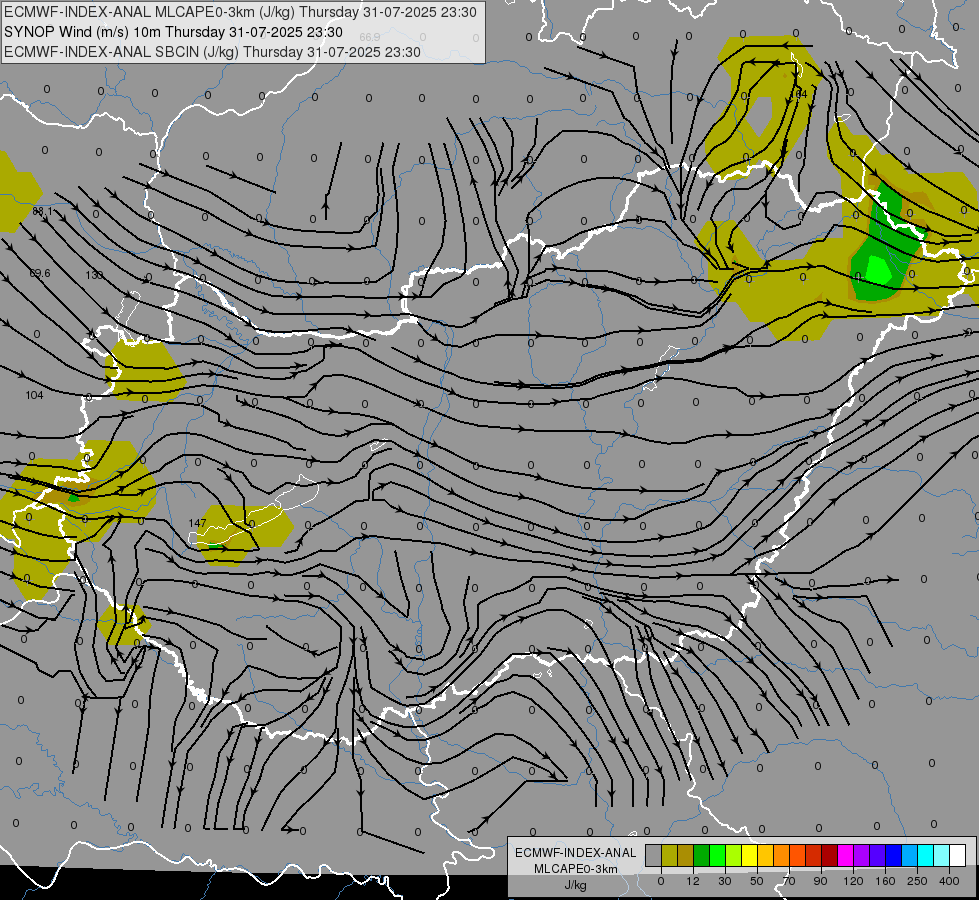Click the pure blue swatch after 160

893,855
